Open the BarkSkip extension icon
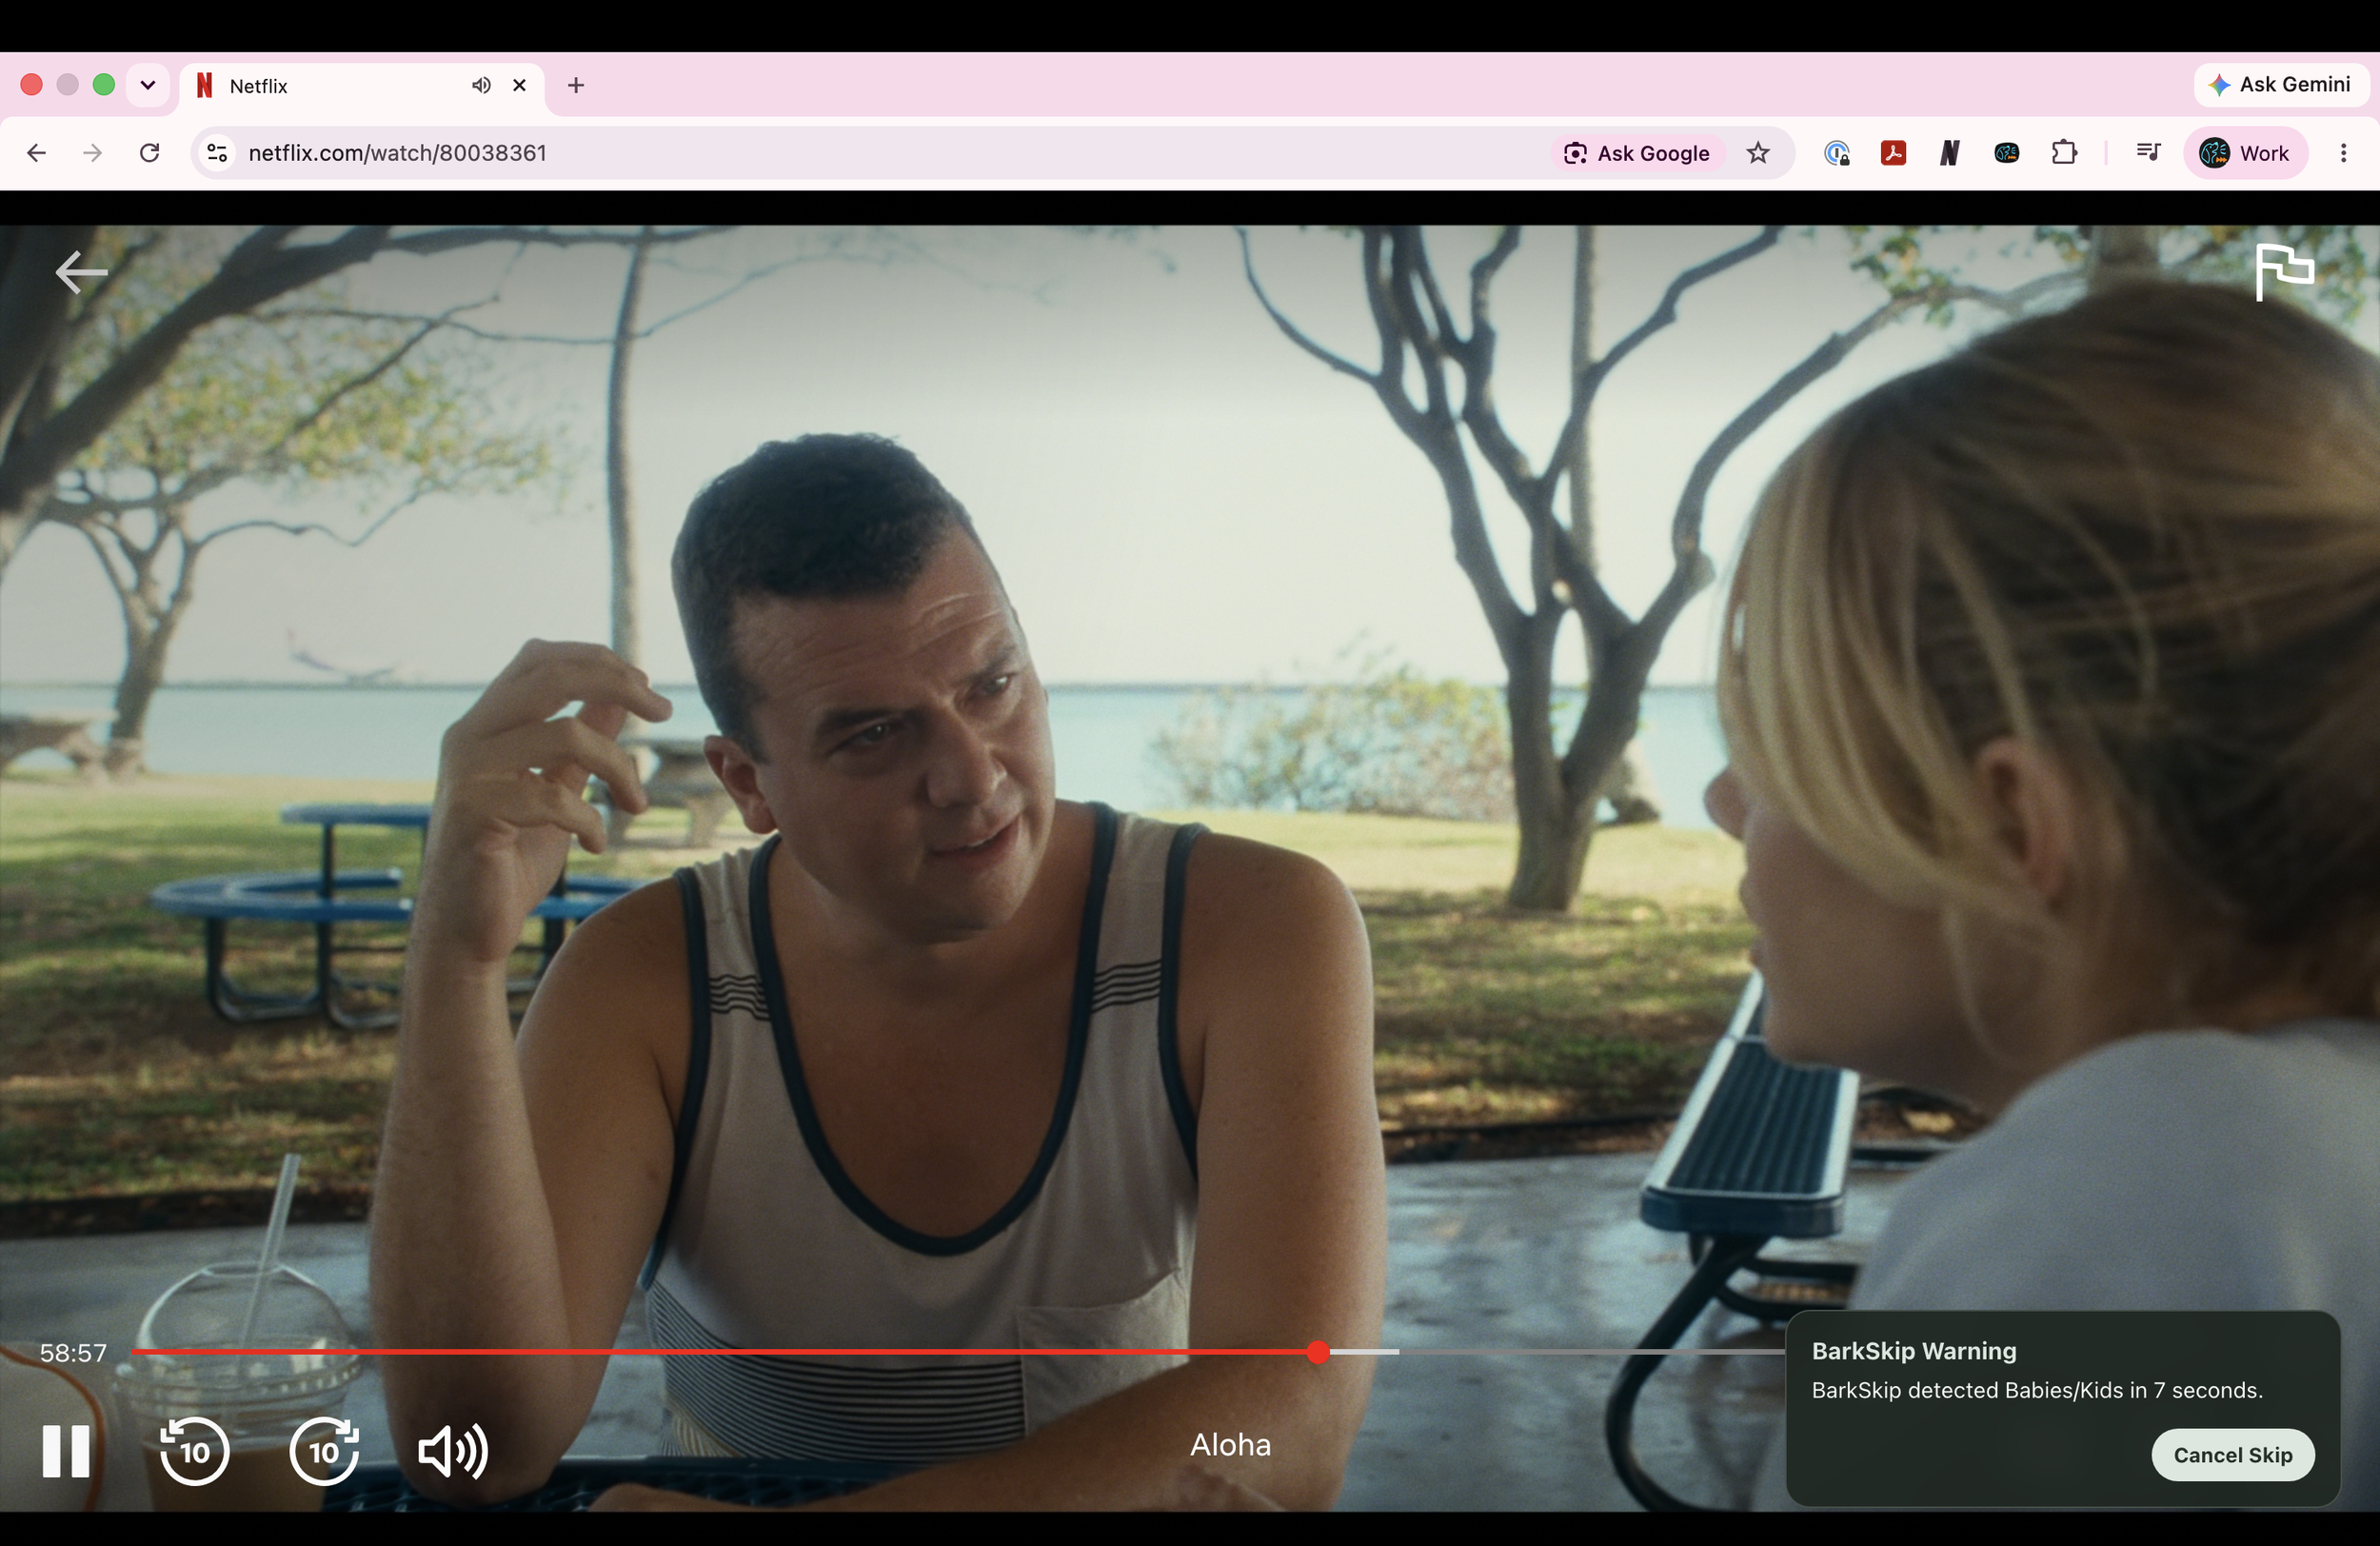Viewport: 2380px width, 1546px height. tap(2006, 153)
